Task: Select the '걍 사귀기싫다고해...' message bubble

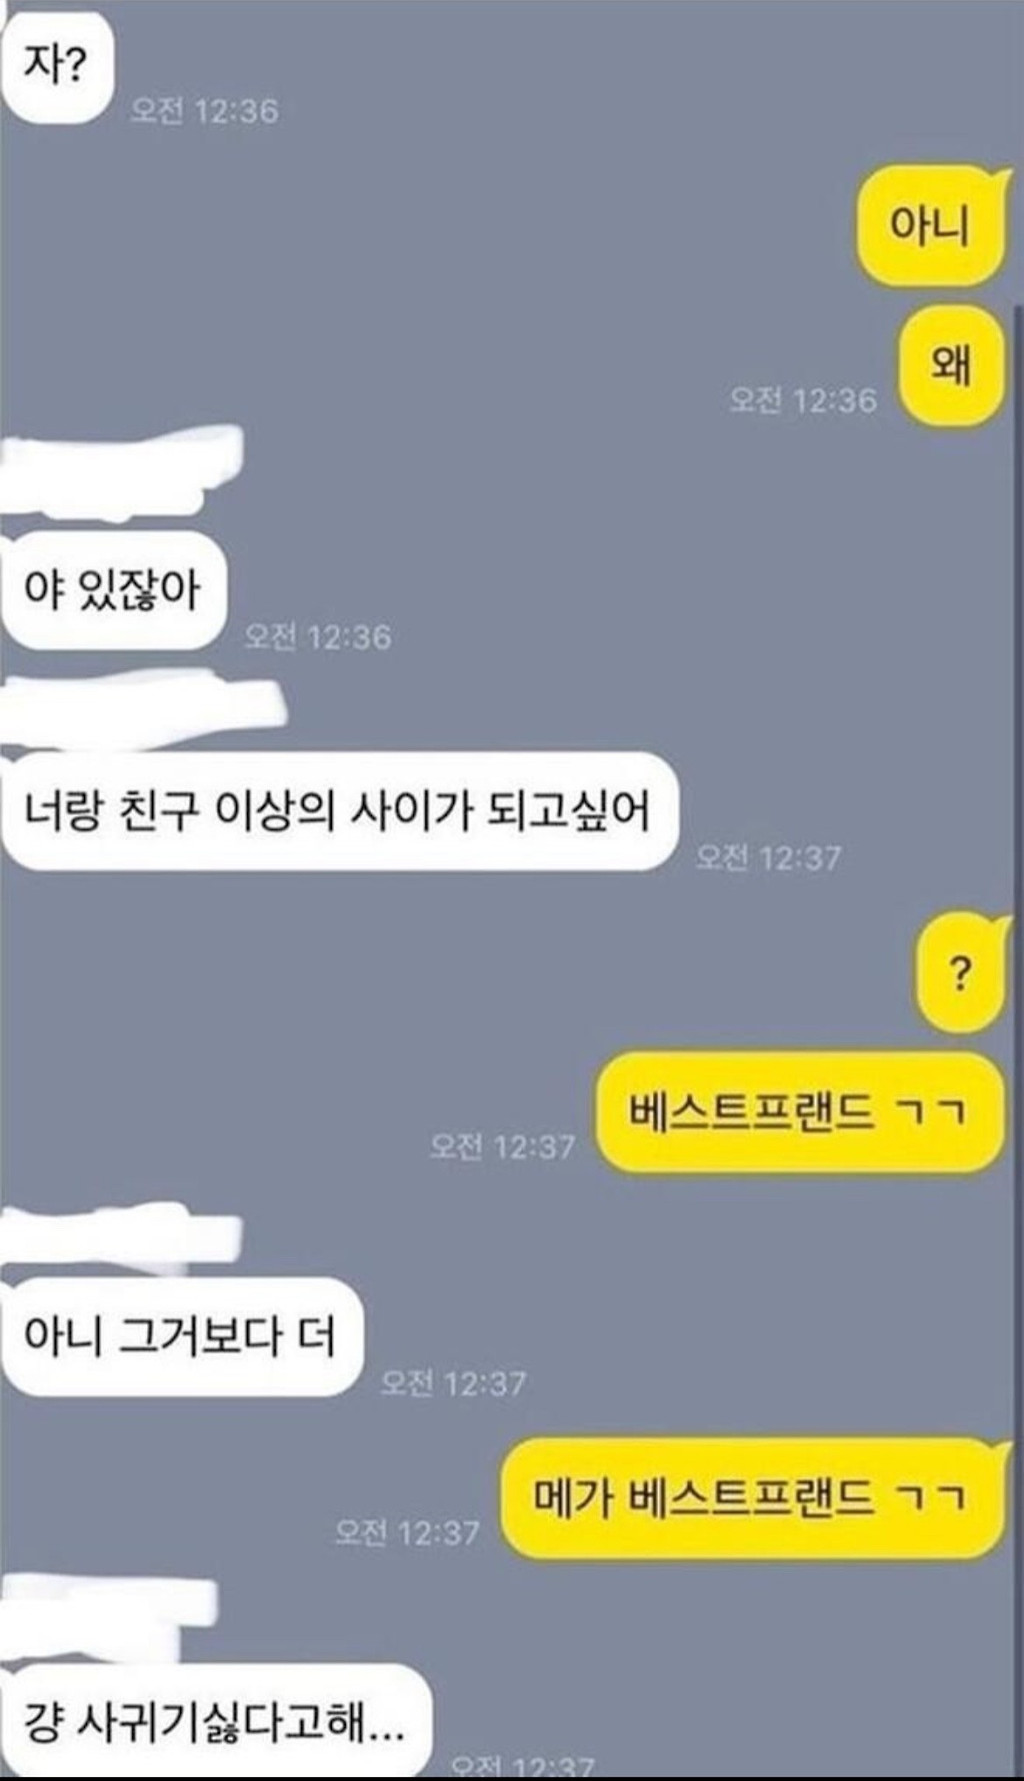Action: (x=215, y=1722)
